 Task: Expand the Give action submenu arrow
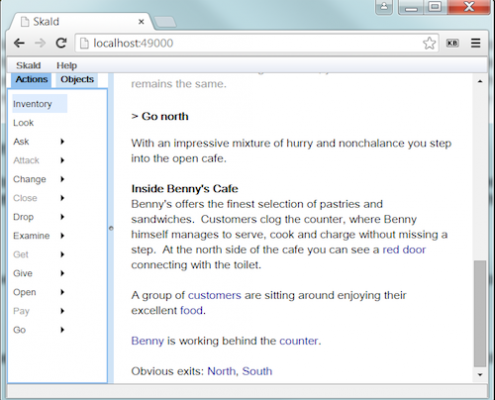tap(62, 273)
